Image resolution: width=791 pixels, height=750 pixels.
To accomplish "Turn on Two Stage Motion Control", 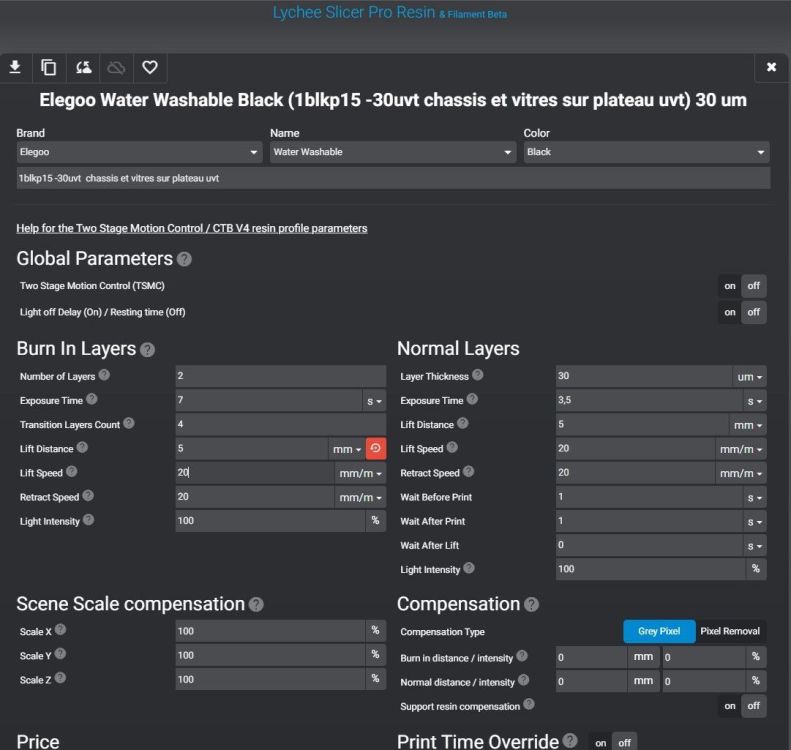I will (x=729, y=286).
